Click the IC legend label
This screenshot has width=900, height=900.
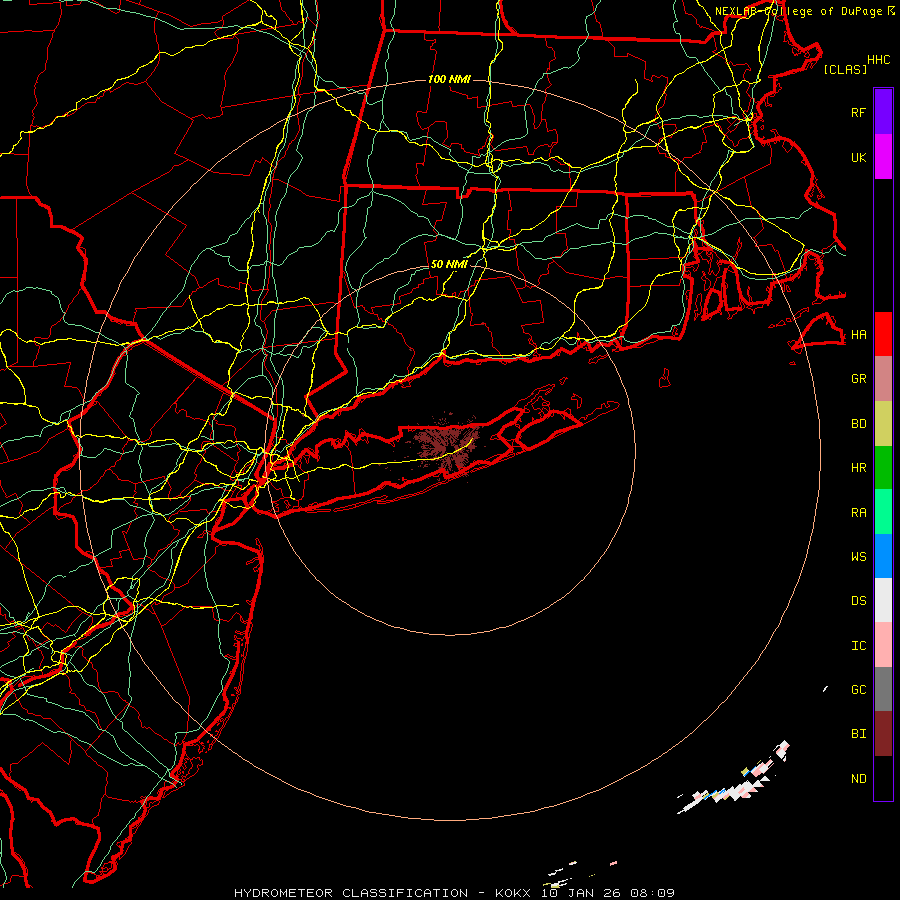click(x=858, y=646)
